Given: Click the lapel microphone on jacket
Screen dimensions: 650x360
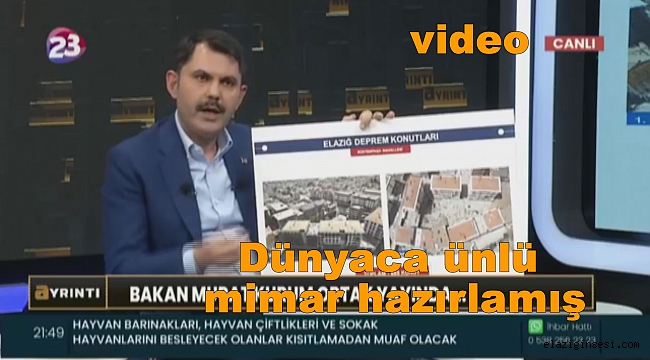Looking at the screenshot, I should click(187, 189).
